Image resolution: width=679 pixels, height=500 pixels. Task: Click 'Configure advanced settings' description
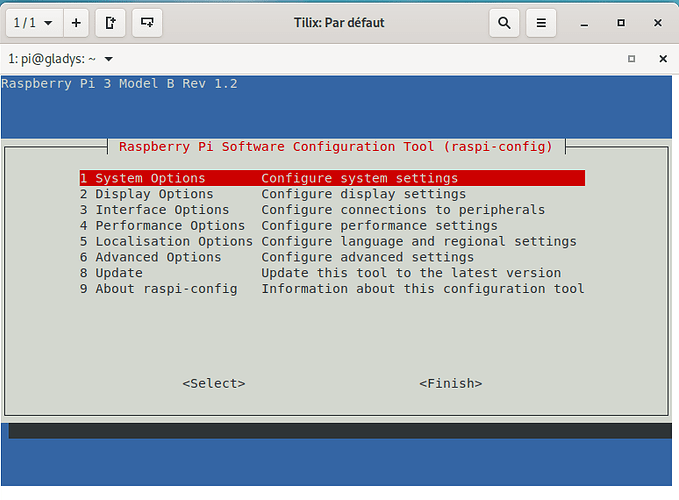coord(368,257)
